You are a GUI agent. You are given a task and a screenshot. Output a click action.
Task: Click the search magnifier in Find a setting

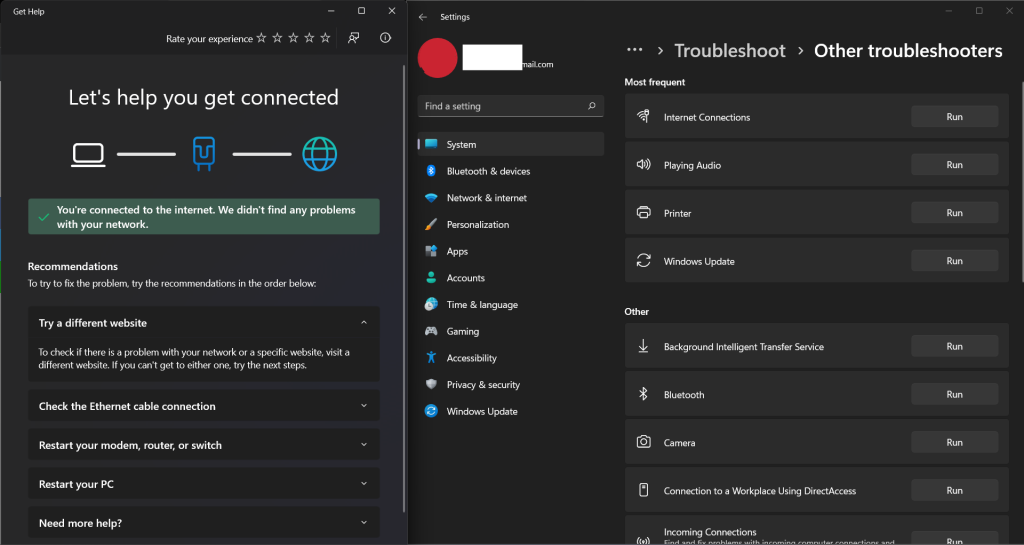(x=592, y=106)
